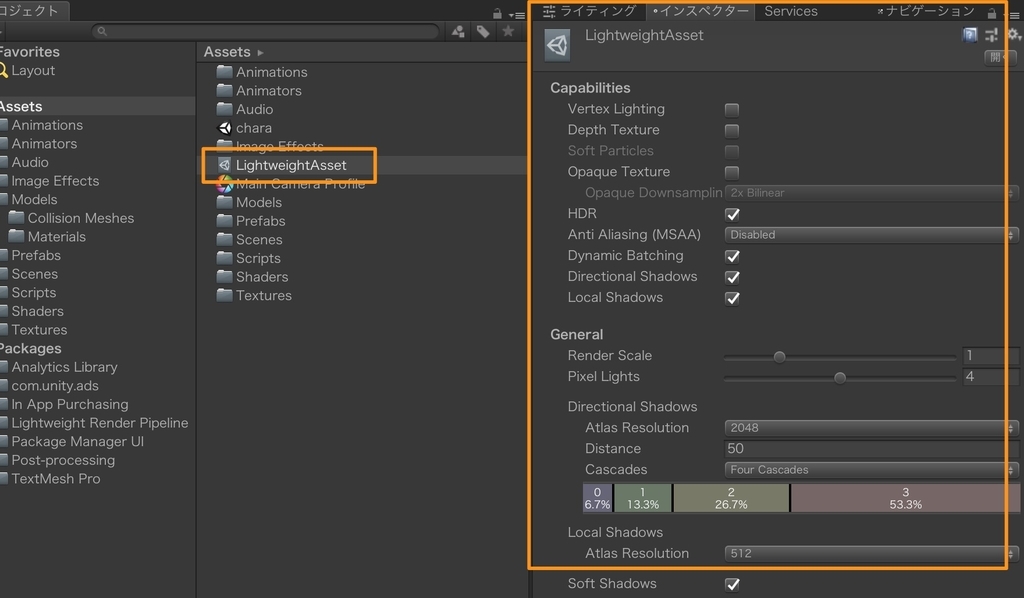Uncheck Dynamic Batching

coord(732,256)
